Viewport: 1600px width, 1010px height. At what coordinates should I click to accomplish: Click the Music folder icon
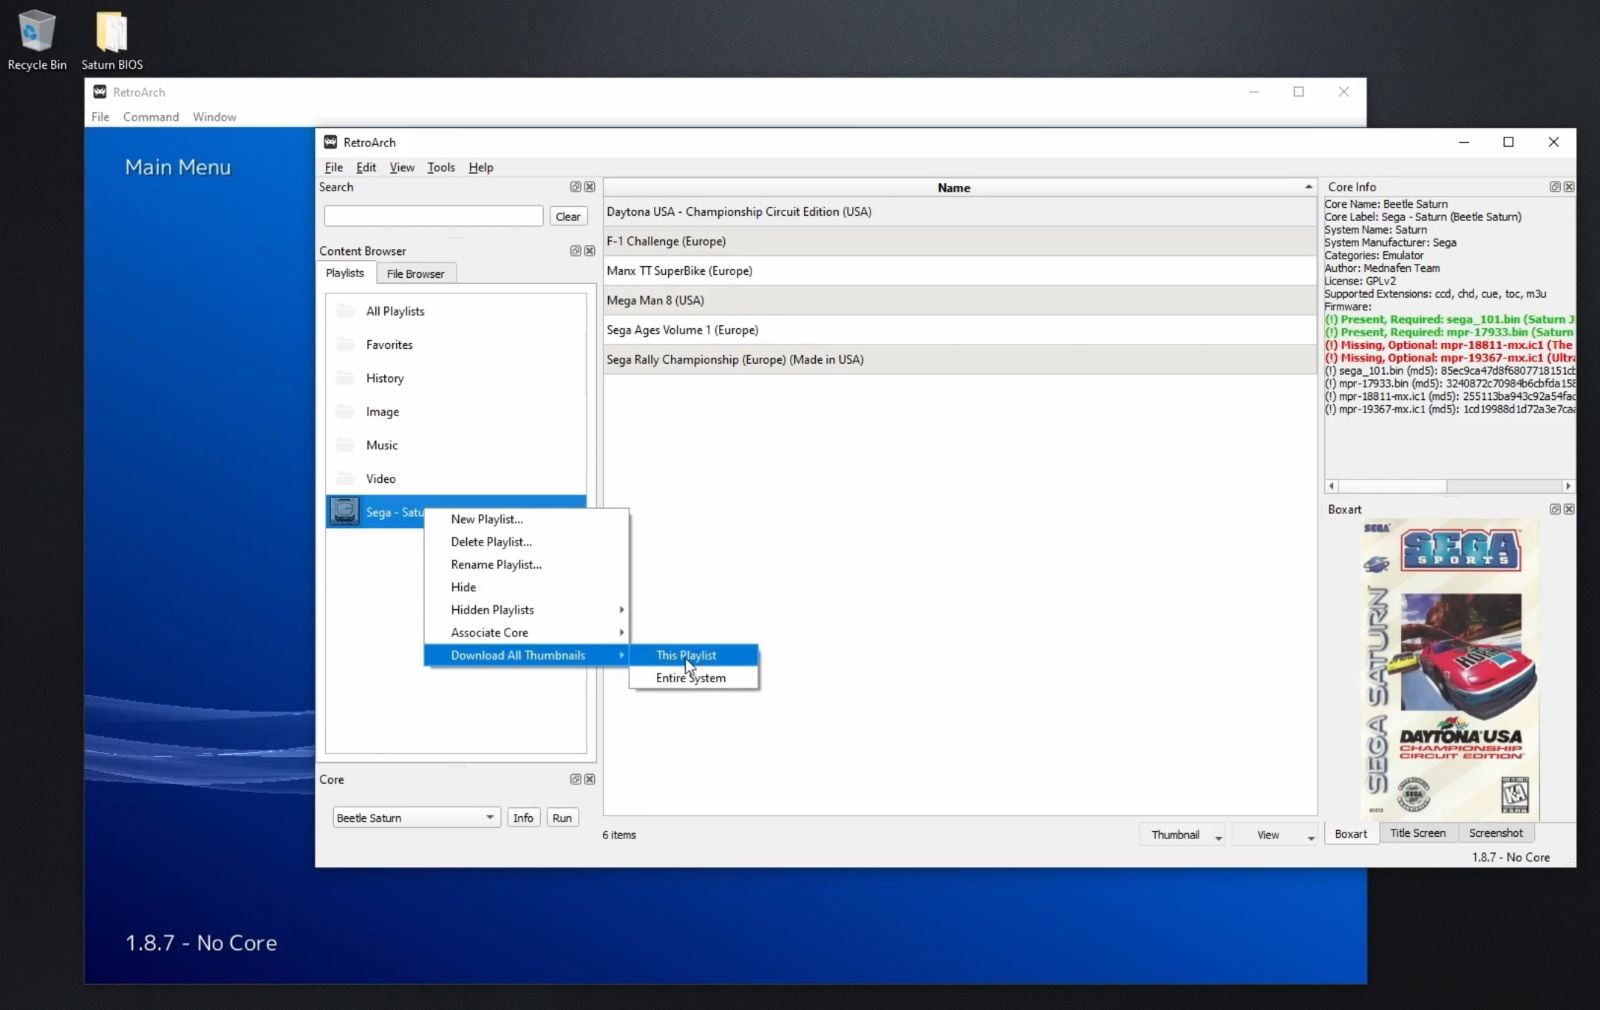[345, 445]
